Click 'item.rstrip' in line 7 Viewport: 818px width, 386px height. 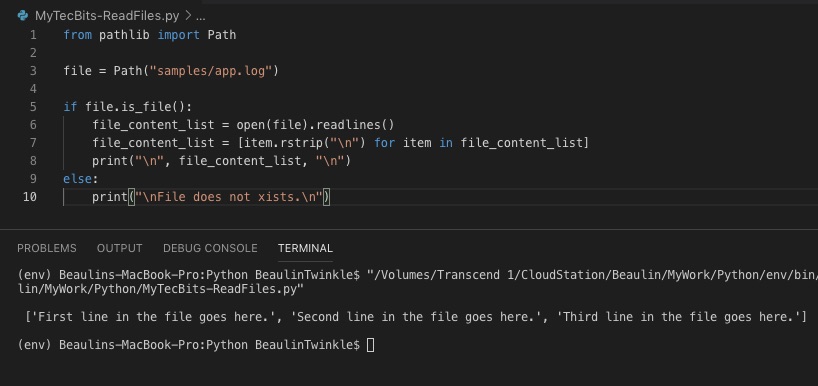pyautogui.click(x=284, y=142)
